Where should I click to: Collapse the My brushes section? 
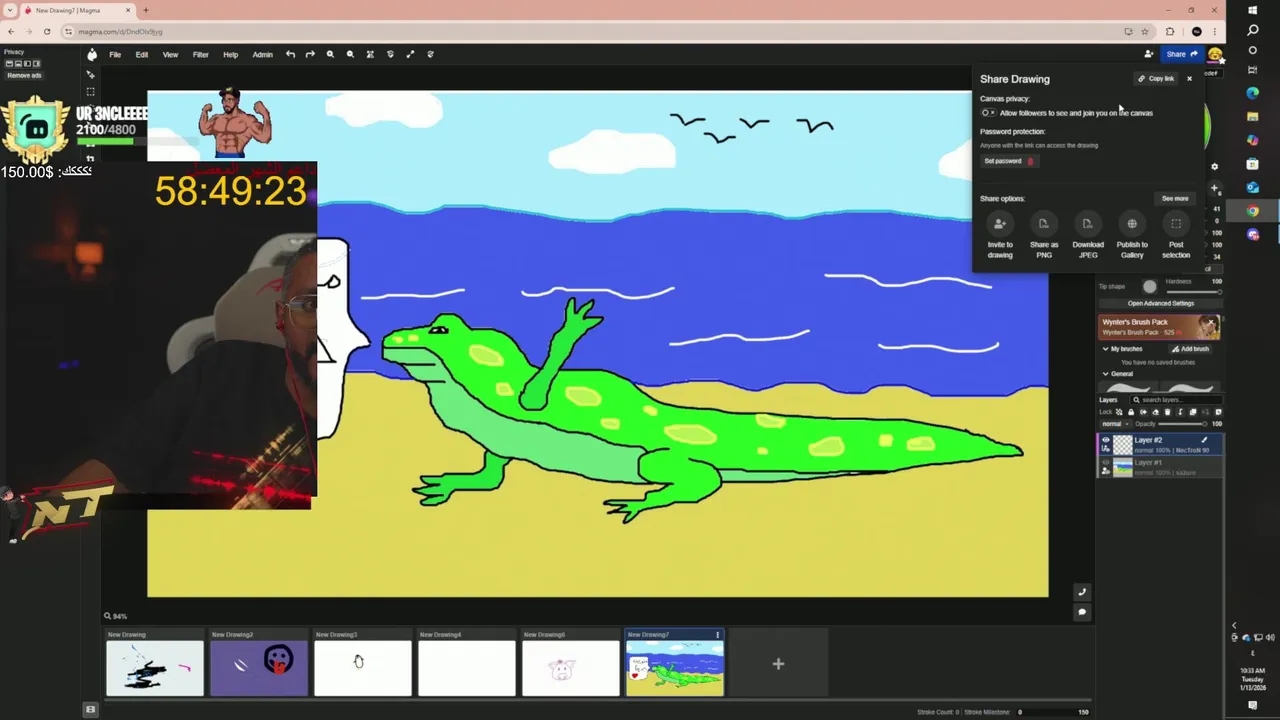1105,349
